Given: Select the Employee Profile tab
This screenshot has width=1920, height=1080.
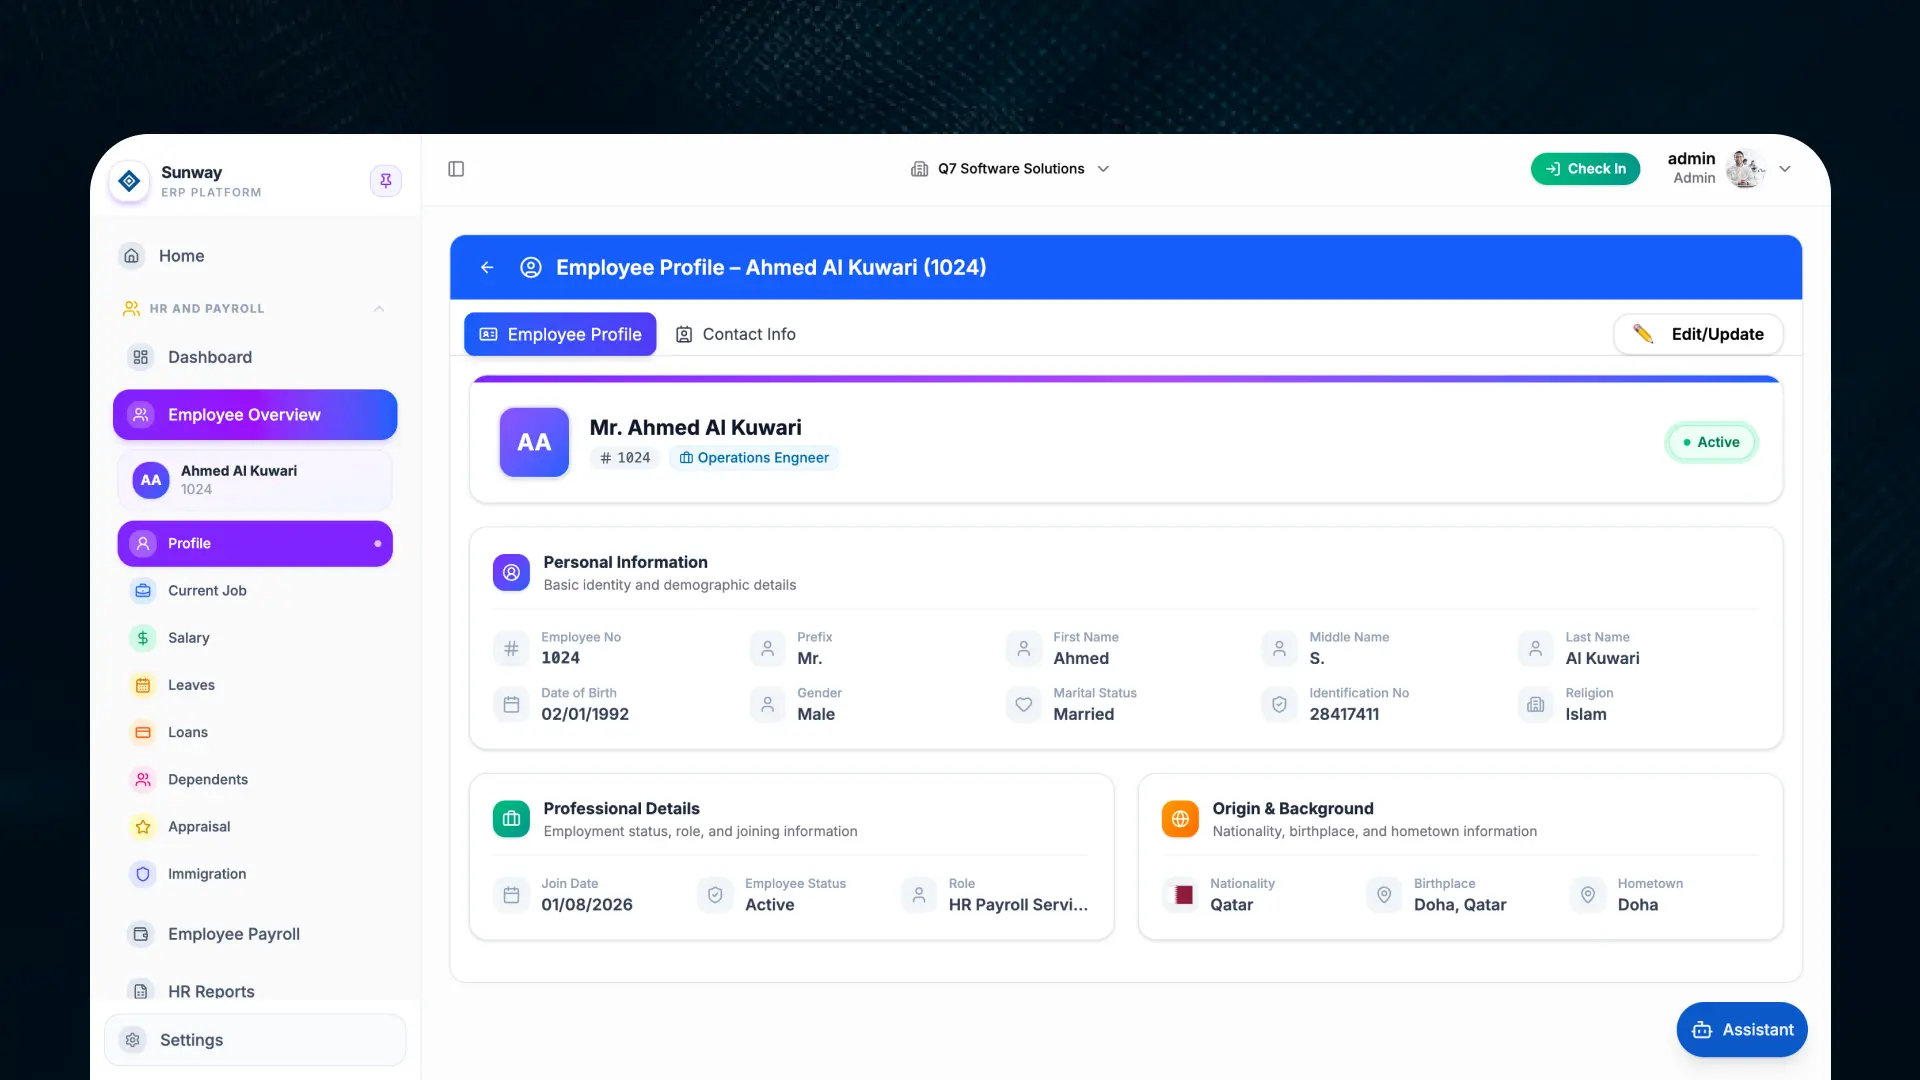Looking at the screenshot, I should (x=560, y=334).
